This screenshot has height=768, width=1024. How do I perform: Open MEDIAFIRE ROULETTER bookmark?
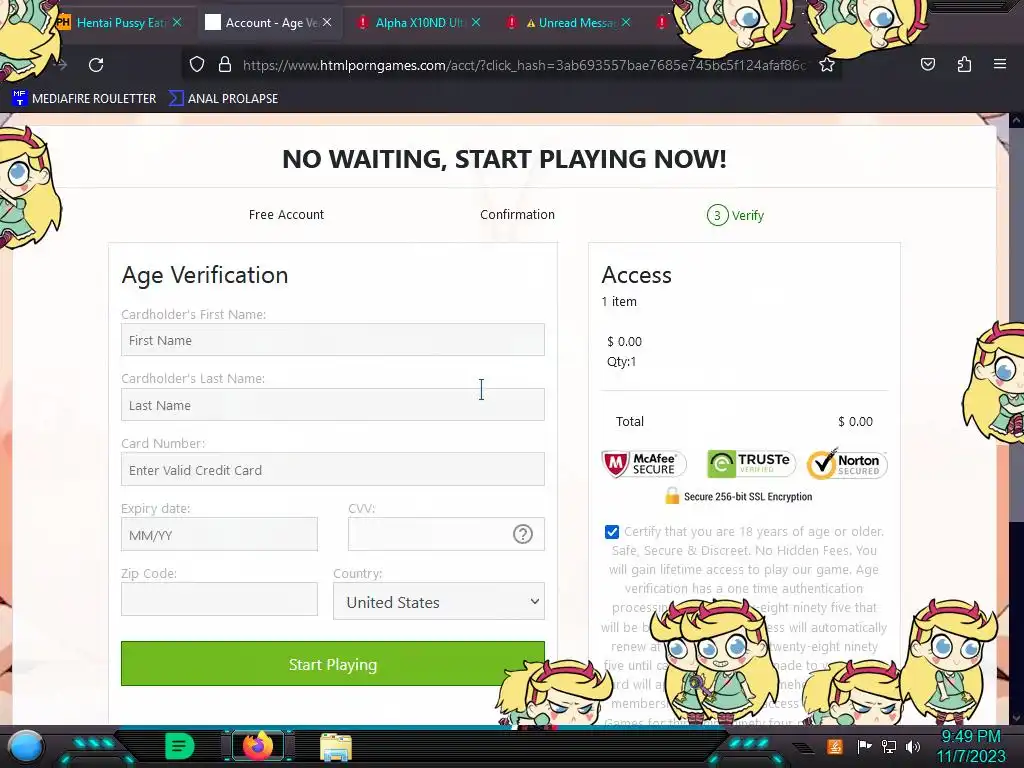tap(84, 99)
